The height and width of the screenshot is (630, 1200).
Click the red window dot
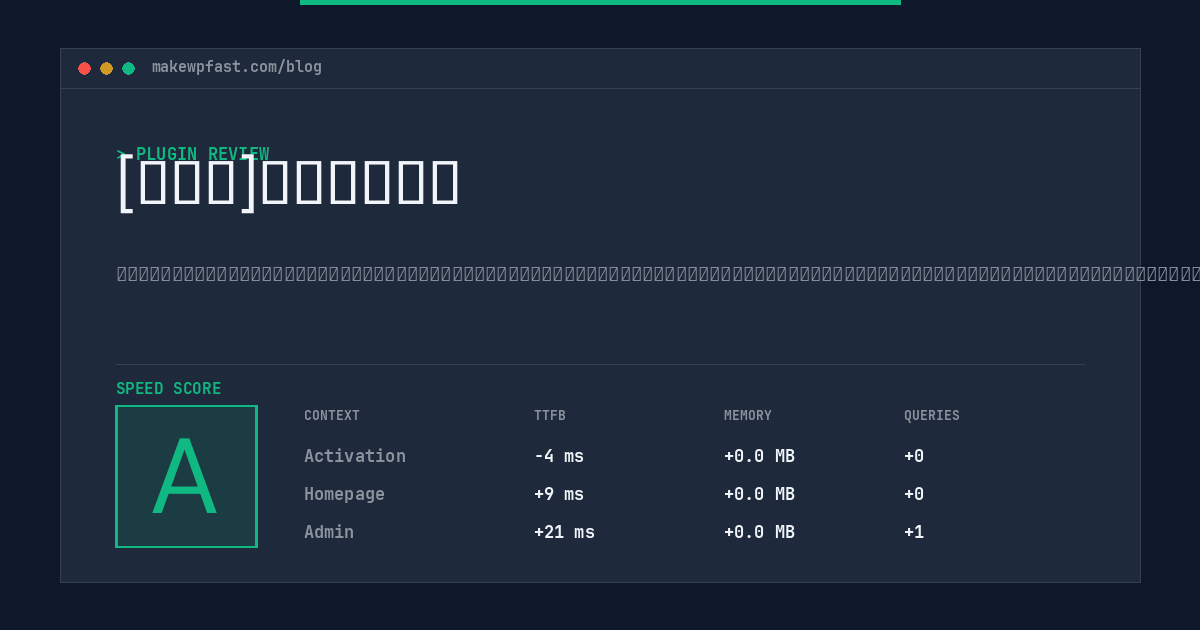click(x=84, y=68)
